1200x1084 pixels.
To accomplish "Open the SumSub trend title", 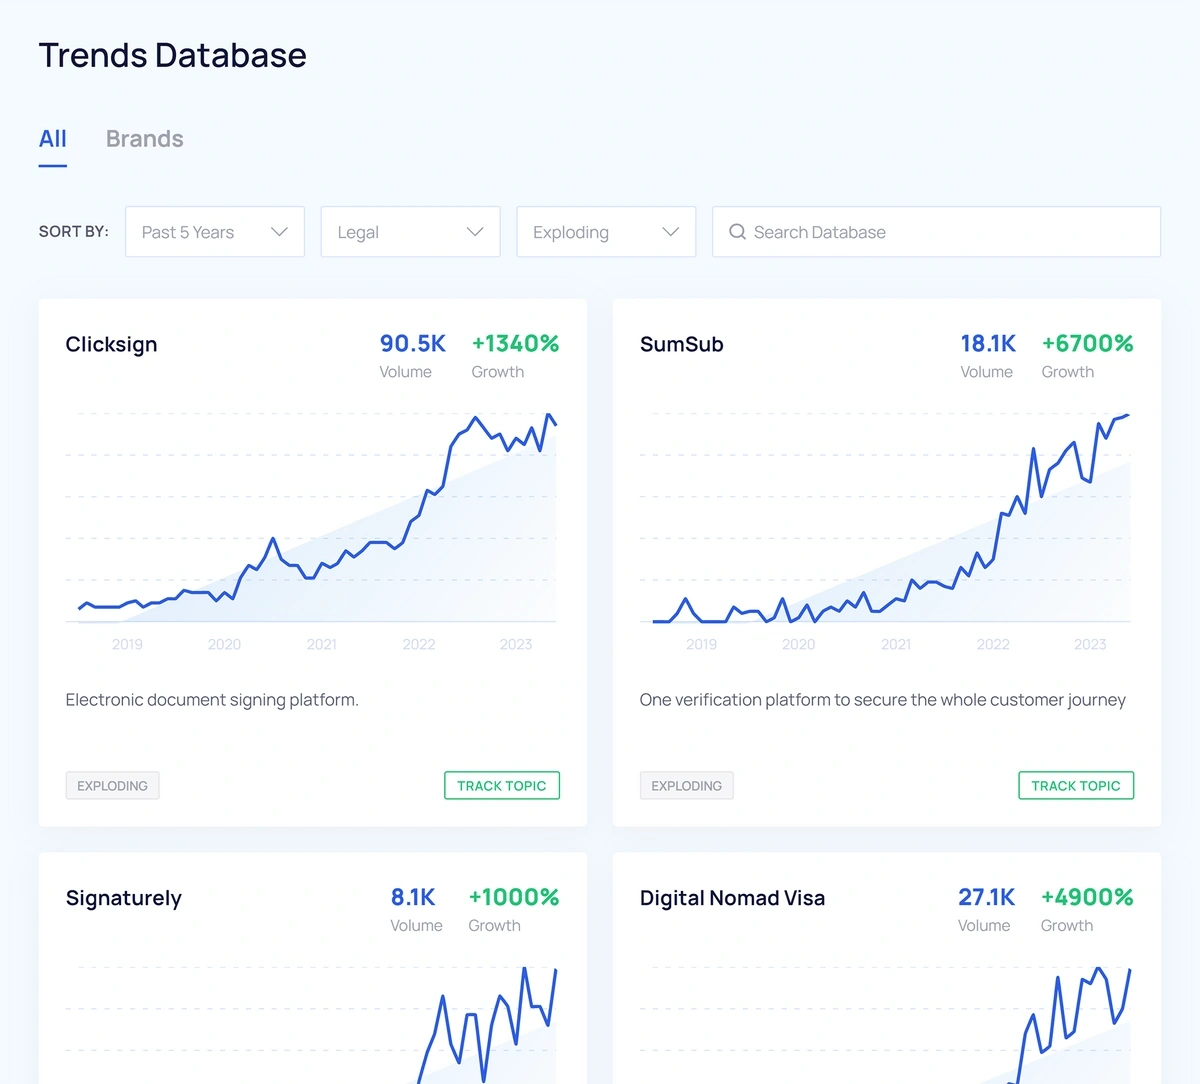I will [x=681, y=345].
